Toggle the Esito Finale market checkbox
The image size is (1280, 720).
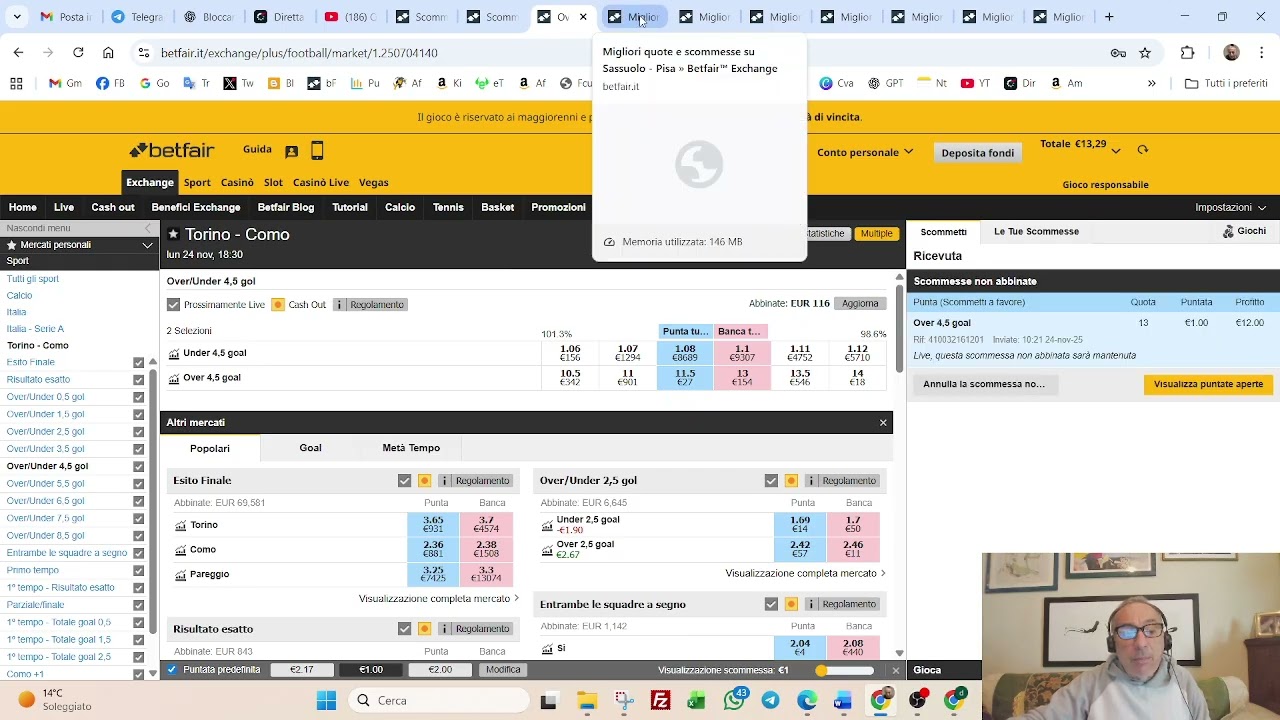(404, 481)
